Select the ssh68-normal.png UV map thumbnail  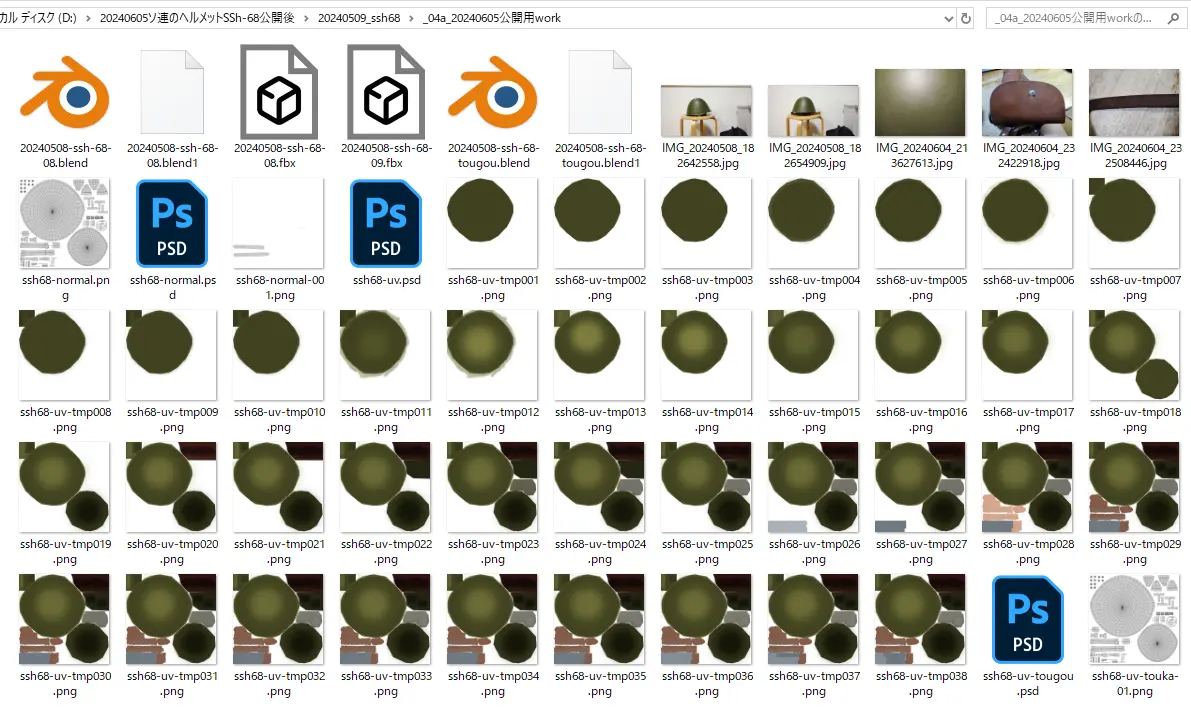66,225
